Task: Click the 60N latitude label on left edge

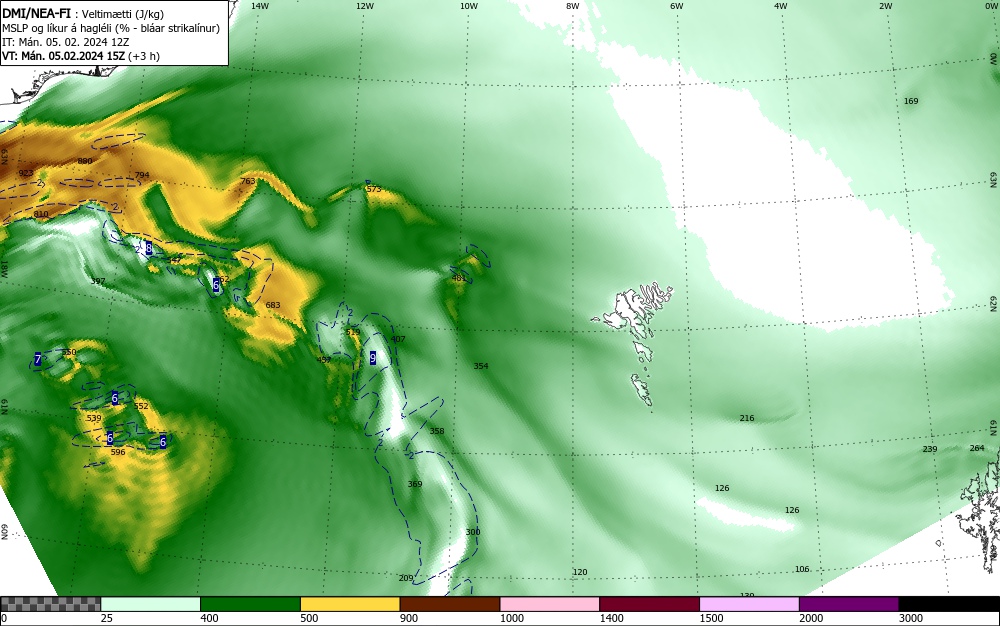Action: tap(4, 532)
